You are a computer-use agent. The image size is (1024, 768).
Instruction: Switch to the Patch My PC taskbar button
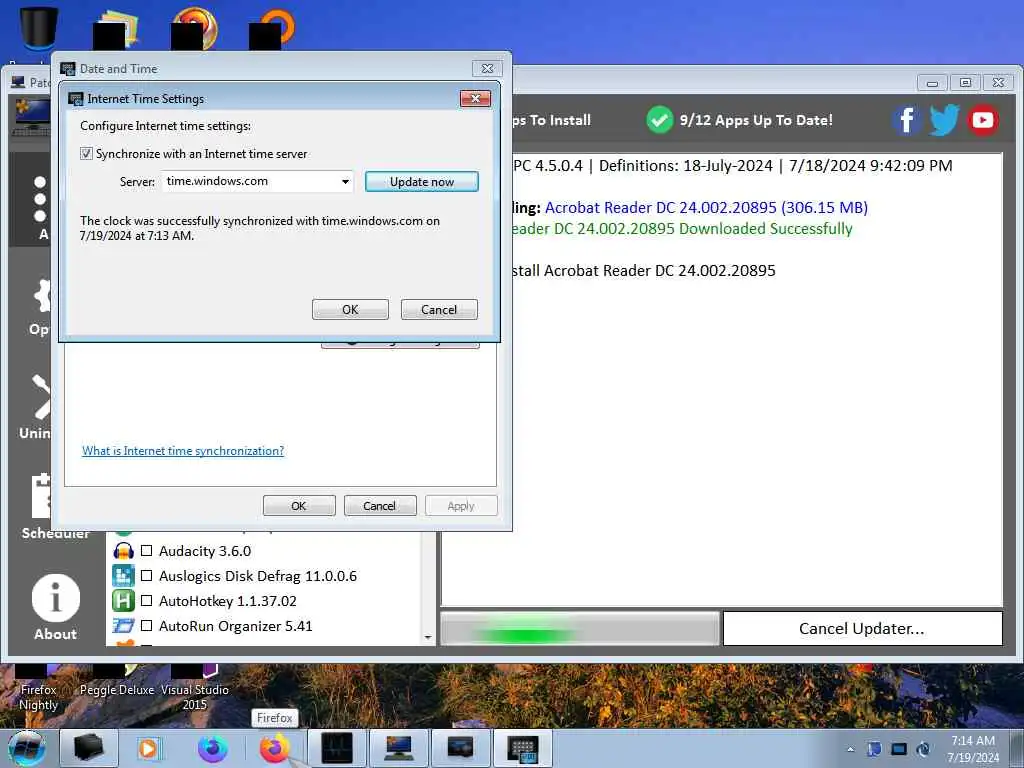pyautogui.click(x=398, y=748)
